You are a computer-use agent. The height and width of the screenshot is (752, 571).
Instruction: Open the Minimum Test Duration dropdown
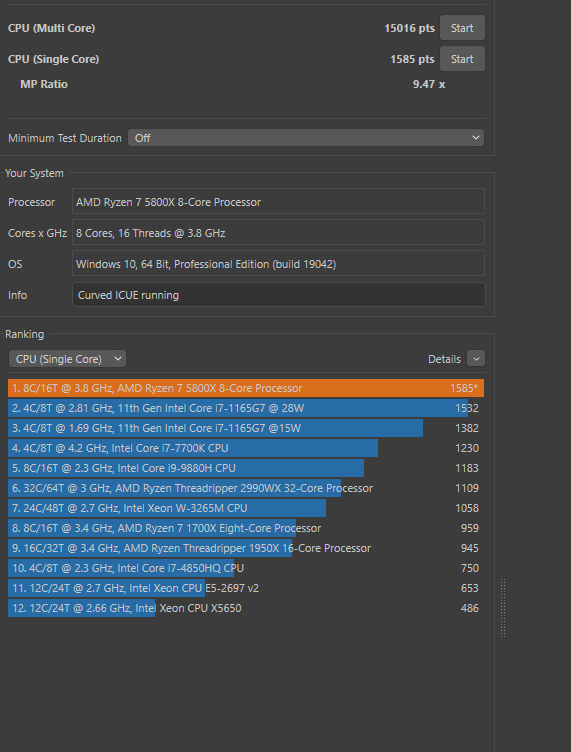[306, 138]
